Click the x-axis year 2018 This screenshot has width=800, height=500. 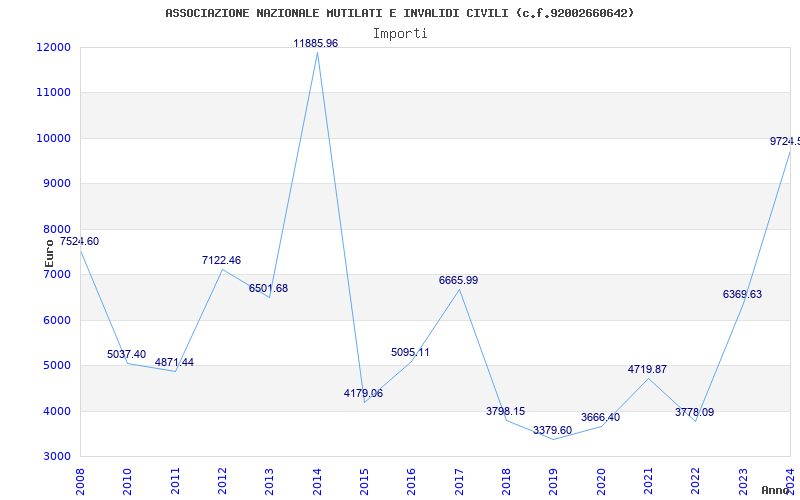click(506, 481)
